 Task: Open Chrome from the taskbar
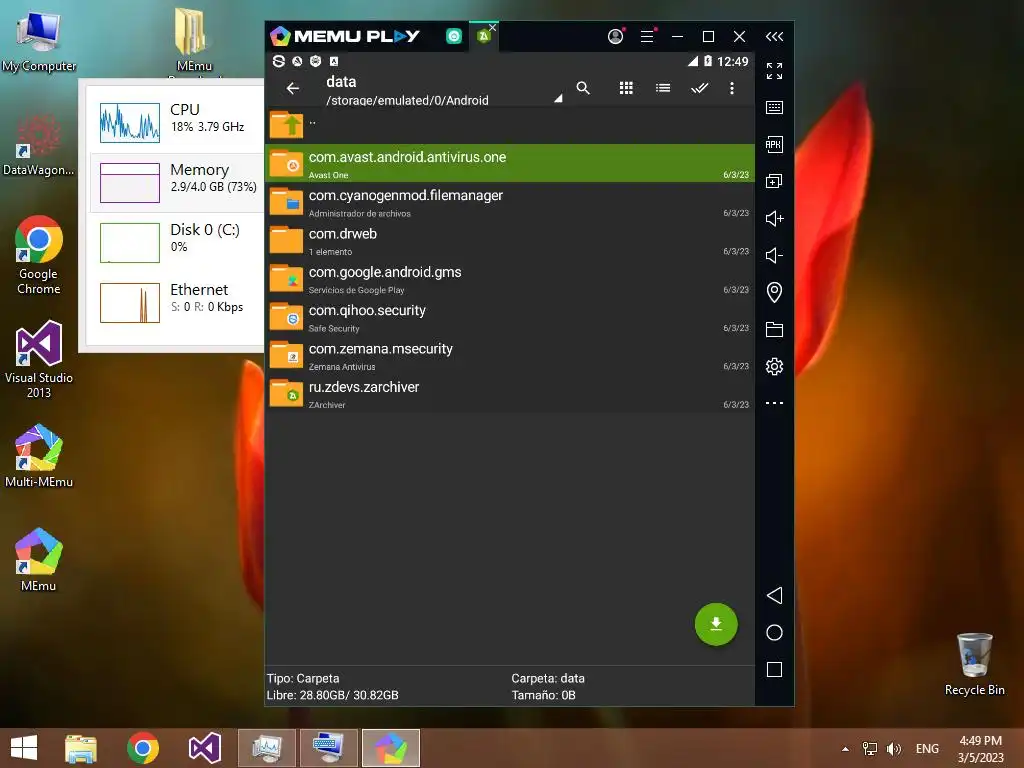[x=143, y=748]
